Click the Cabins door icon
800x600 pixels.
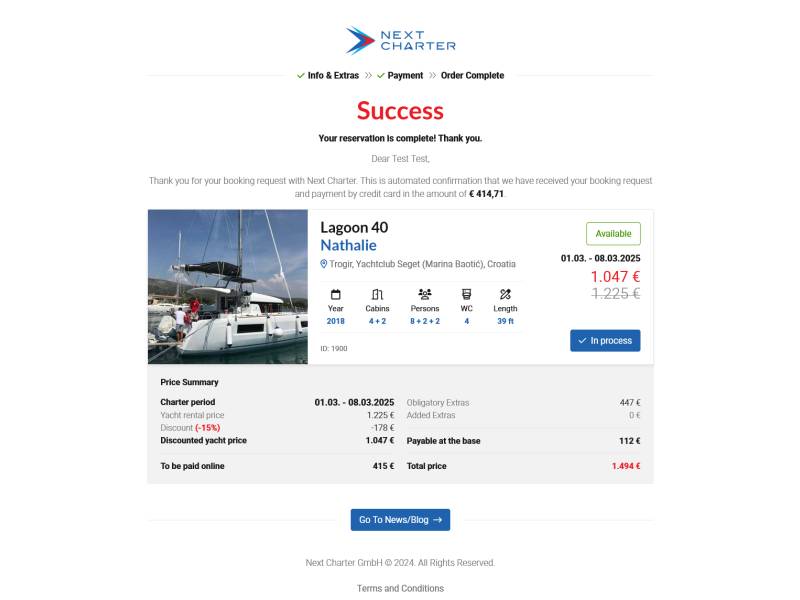[x=377, y=294]
